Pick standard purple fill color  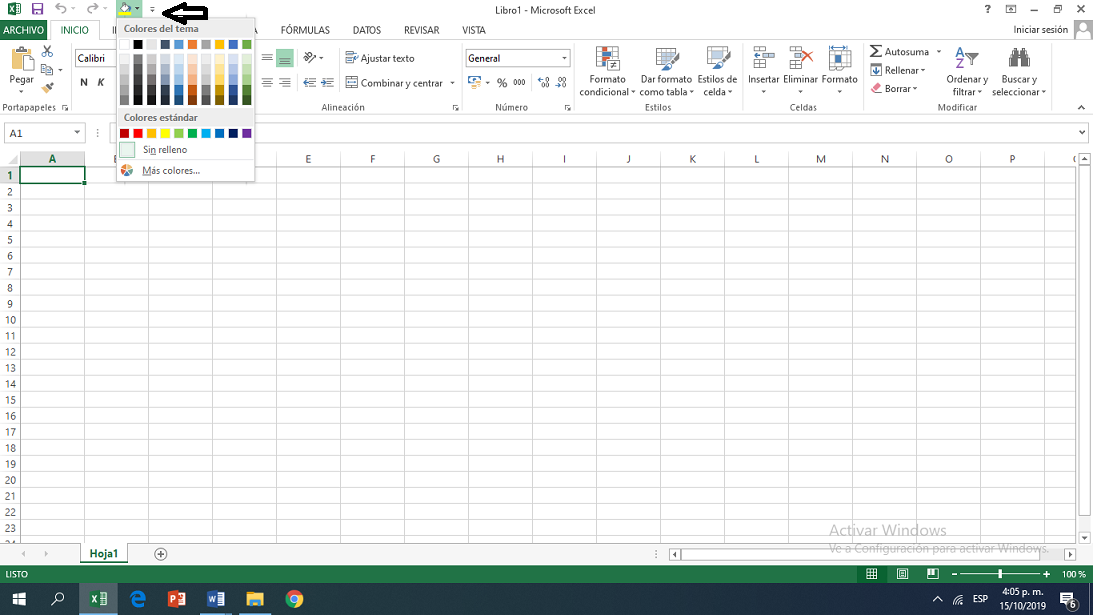(247, 133)
